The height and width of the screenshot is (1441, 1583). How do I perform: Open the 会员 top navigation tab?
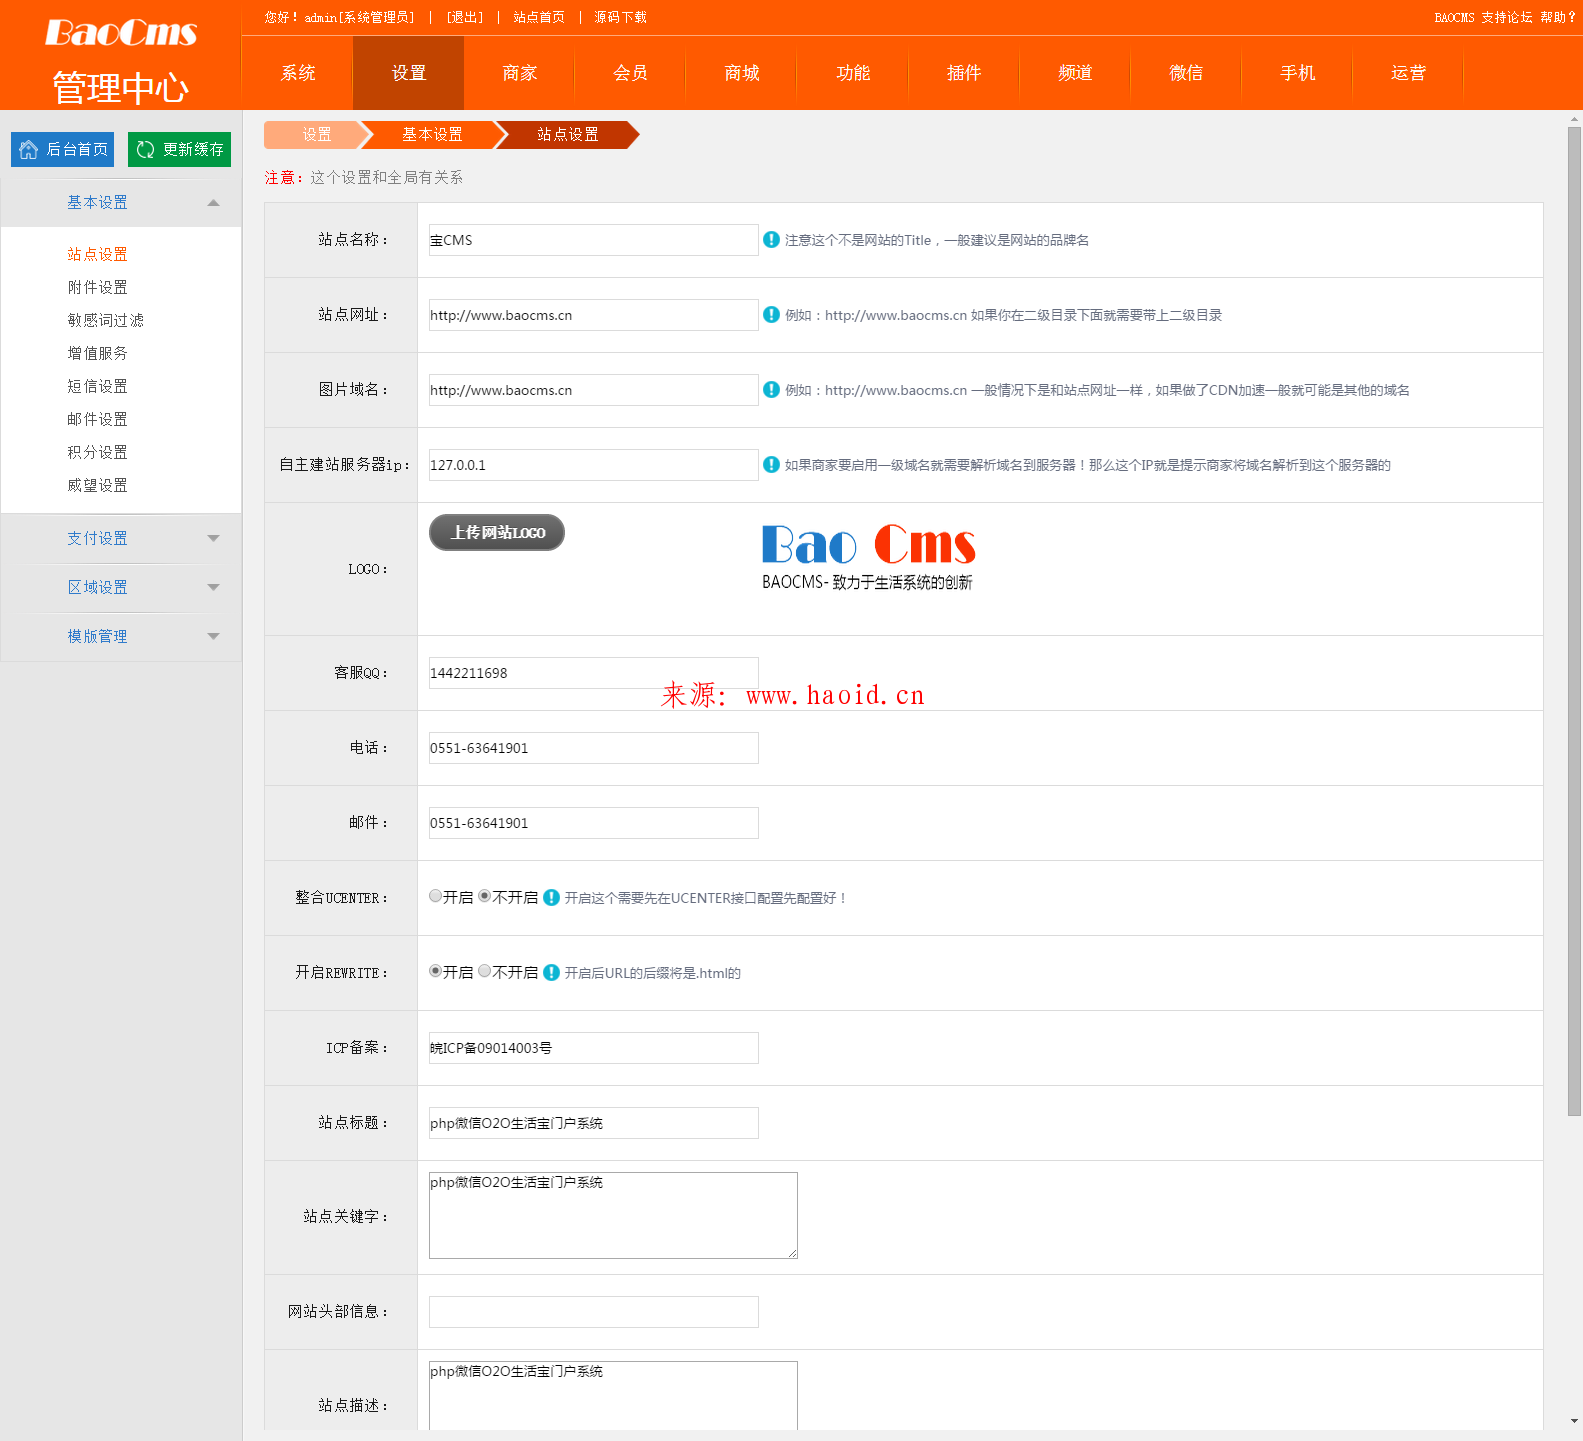630,73
